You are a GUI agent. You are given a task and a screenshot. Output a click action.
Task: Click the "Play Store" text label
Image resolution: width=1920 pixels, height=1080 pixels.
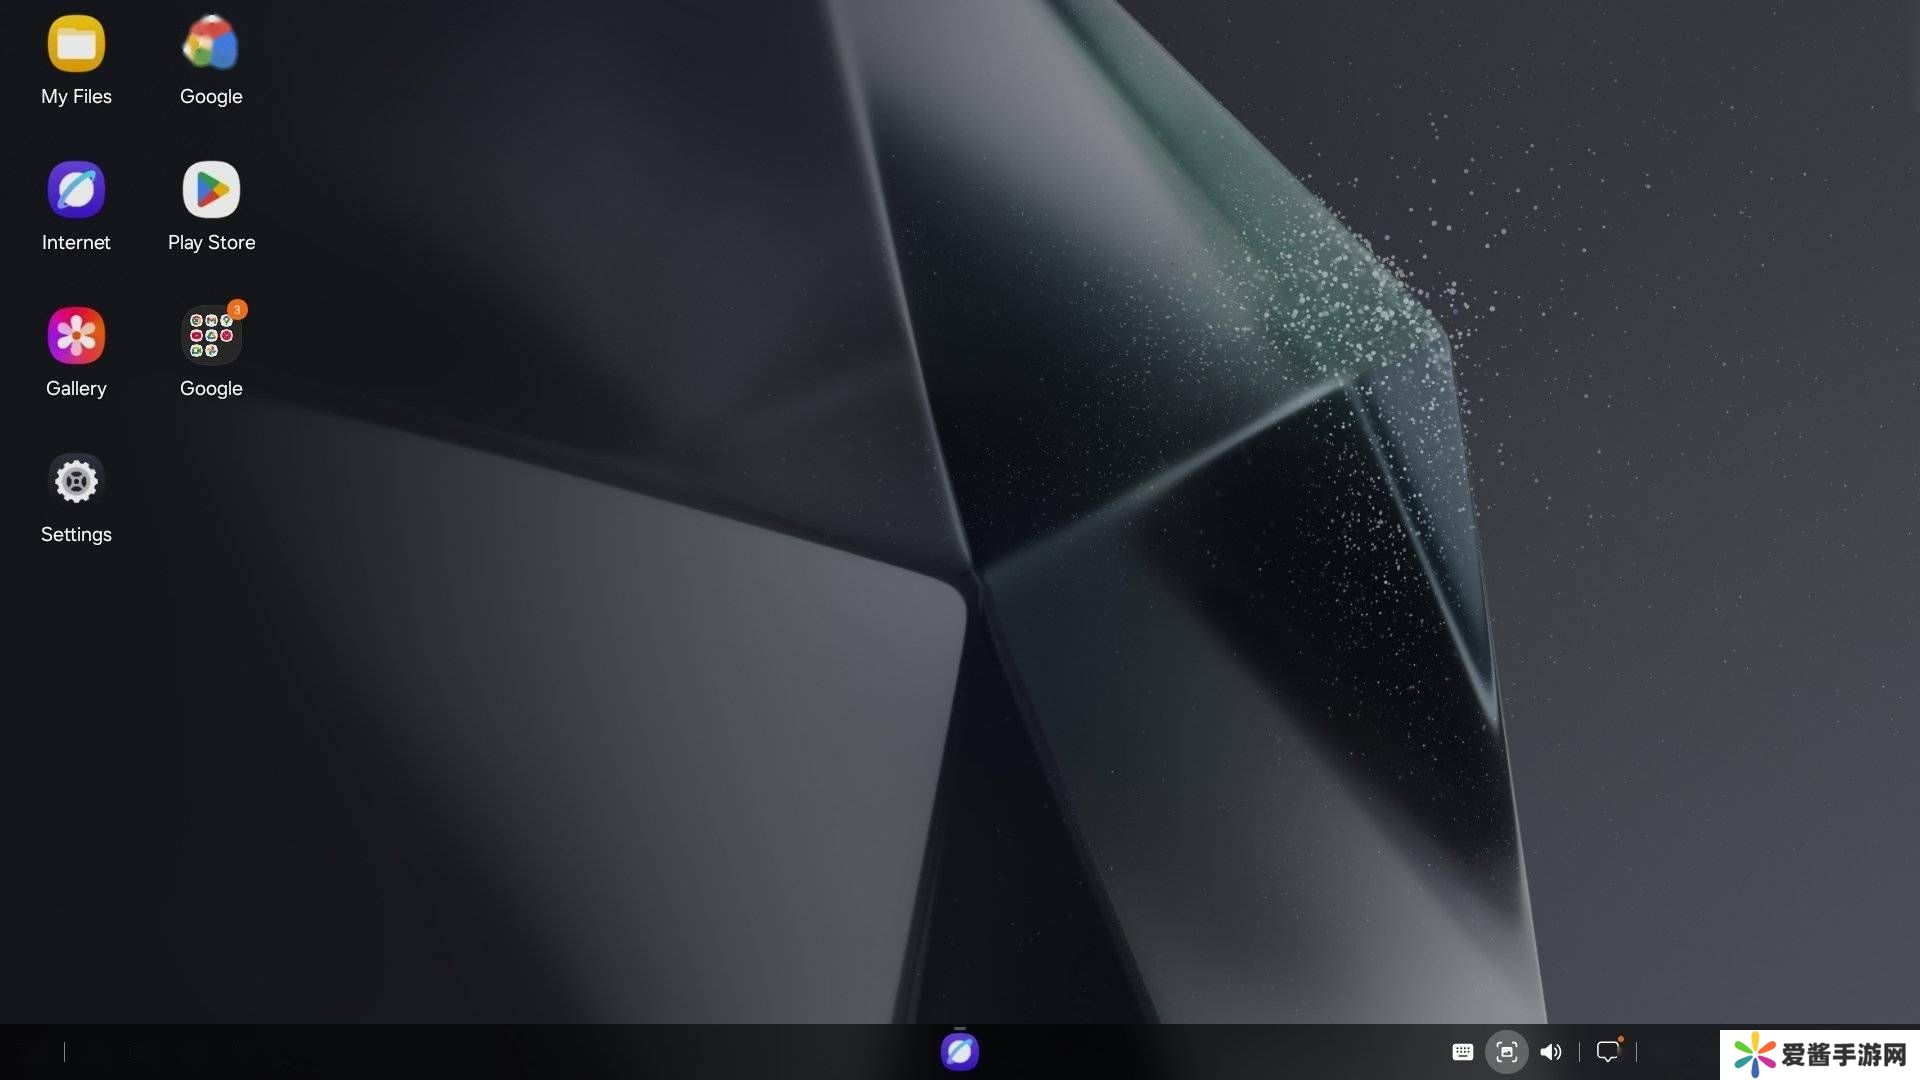pyautogui.click(x=211, y=243)
